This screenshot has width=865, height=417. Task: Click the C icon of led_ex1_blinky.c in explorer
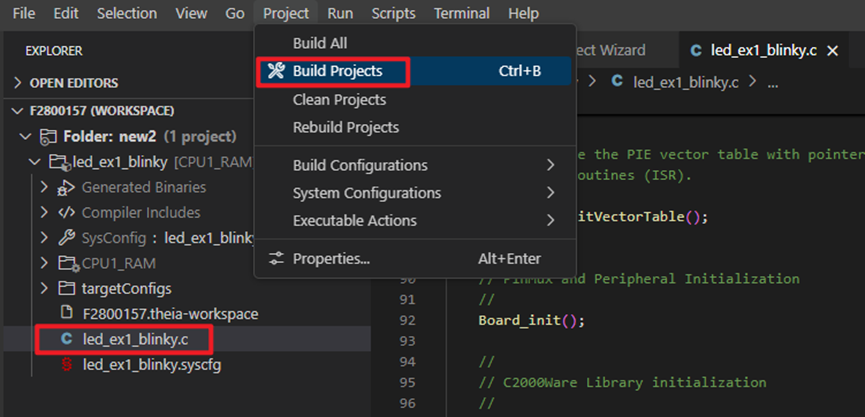[66, 339]
